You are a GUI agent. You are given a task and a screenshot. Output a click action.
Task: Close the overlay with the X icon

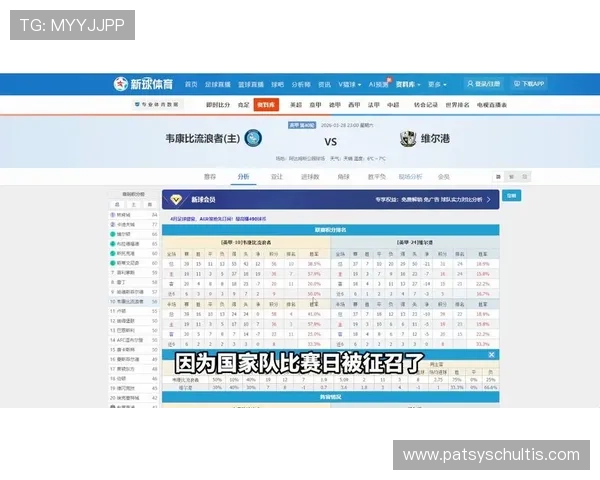coord(492,355)
